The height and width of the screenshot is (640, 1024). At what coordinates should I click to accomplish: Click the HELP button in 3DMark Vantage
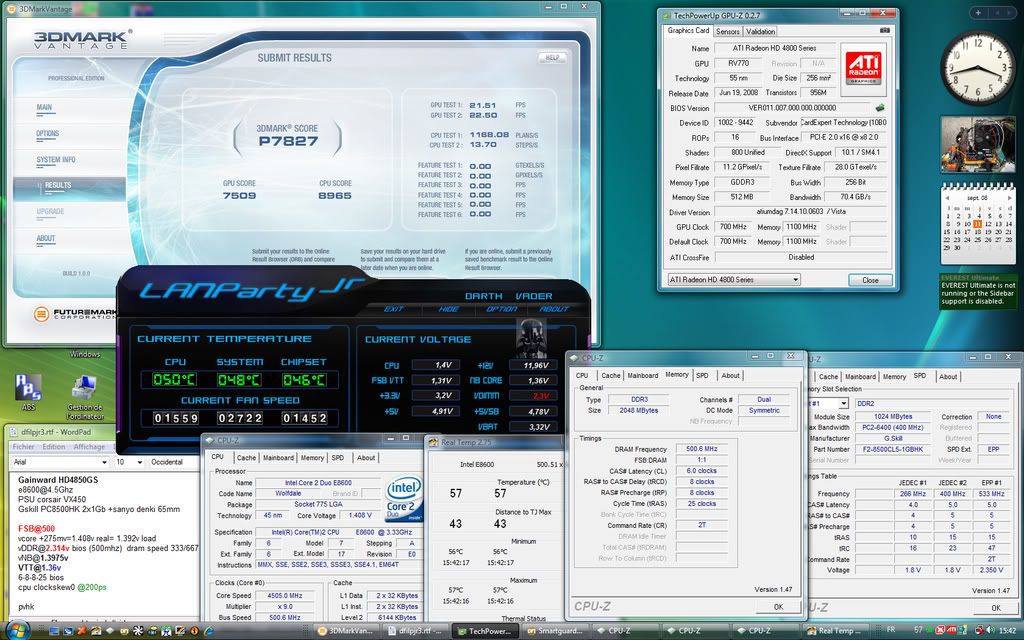pyautogui.click(x=551, y=58)
